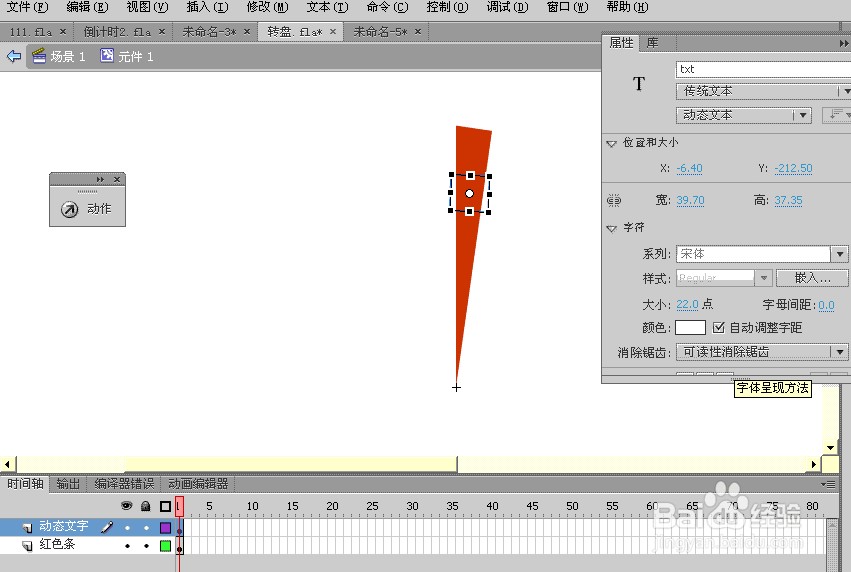Open the 动作 actions panel icon

[x=69, y=209]
